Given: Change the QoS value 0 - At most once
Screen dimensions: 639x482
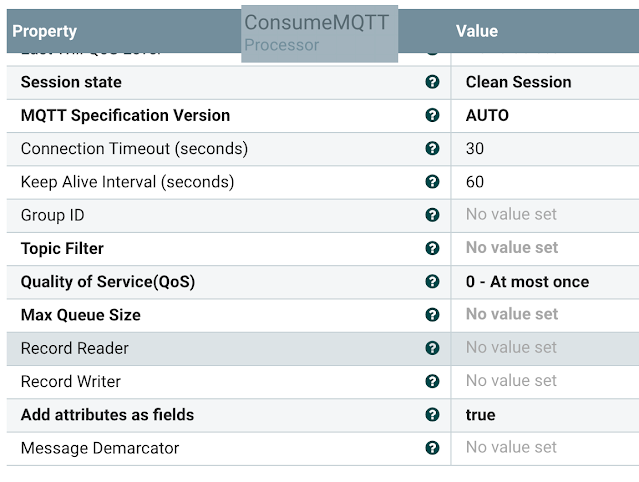Looking at the screenshot, I should click(x=527, y=282).
